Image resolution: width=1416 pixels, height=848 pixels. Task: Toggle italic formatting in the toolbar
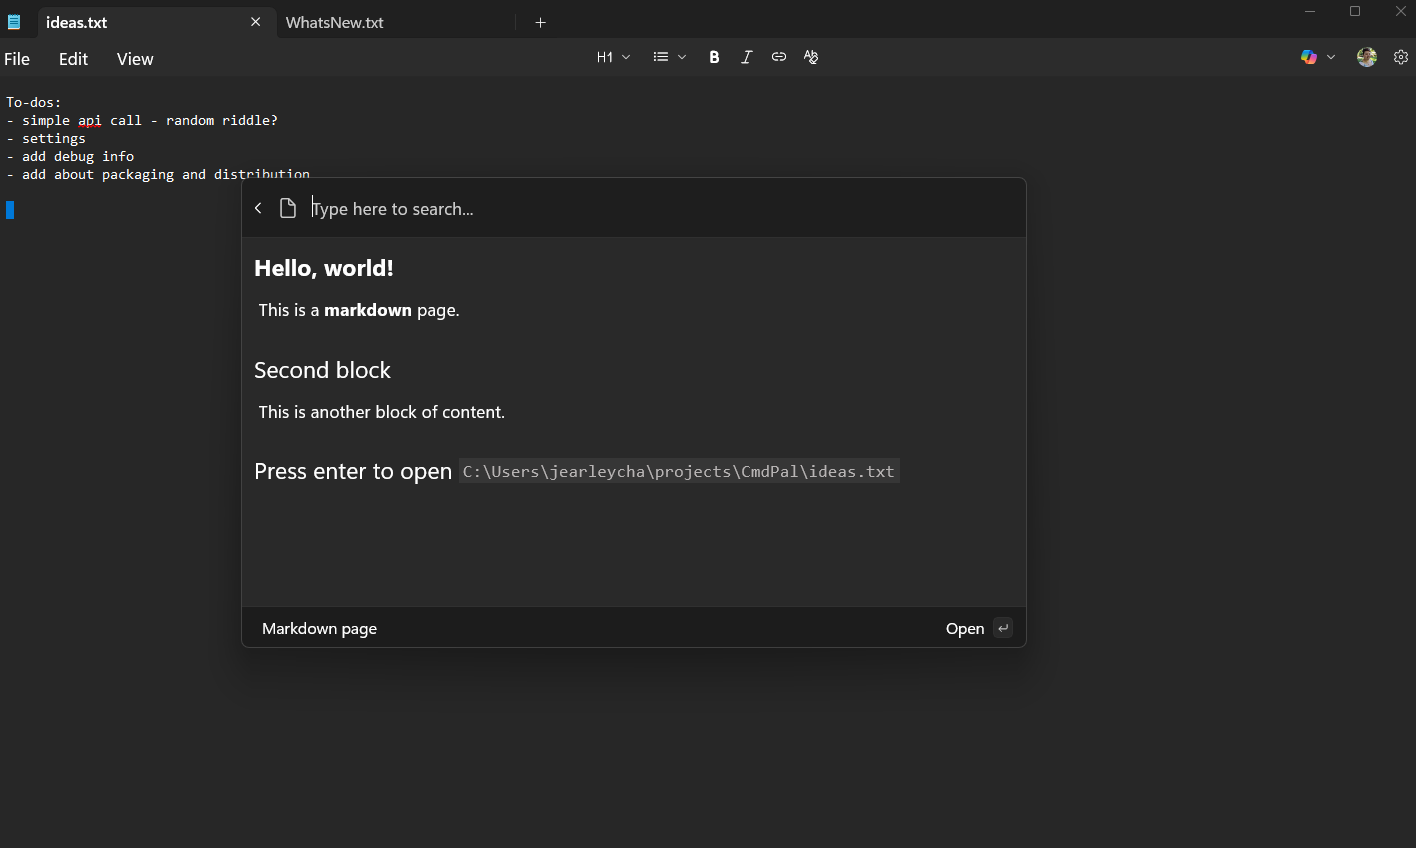pos(746,57)
